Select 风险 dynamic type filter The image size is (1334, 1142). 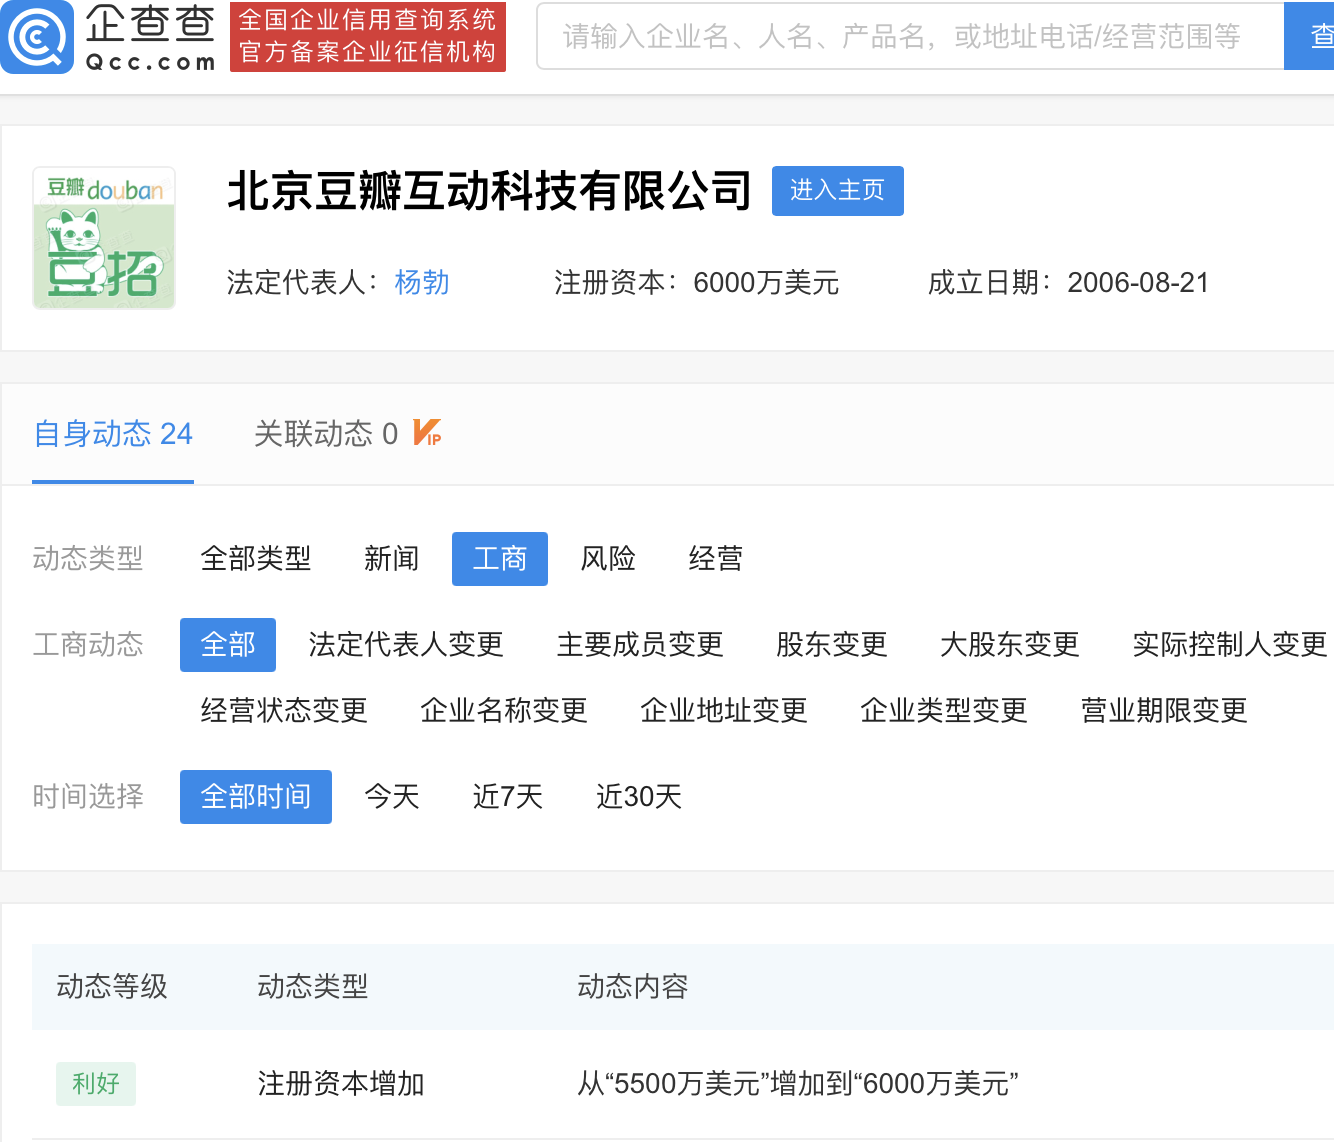tap(608, 559)
